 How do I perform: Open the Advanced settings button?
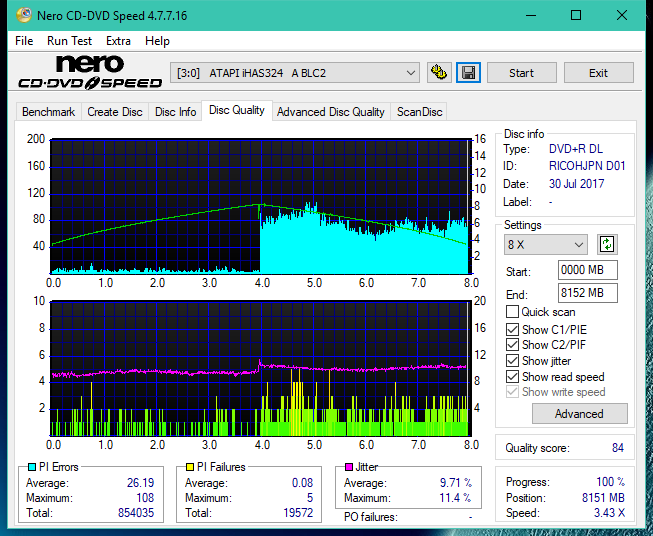(579, 414)
